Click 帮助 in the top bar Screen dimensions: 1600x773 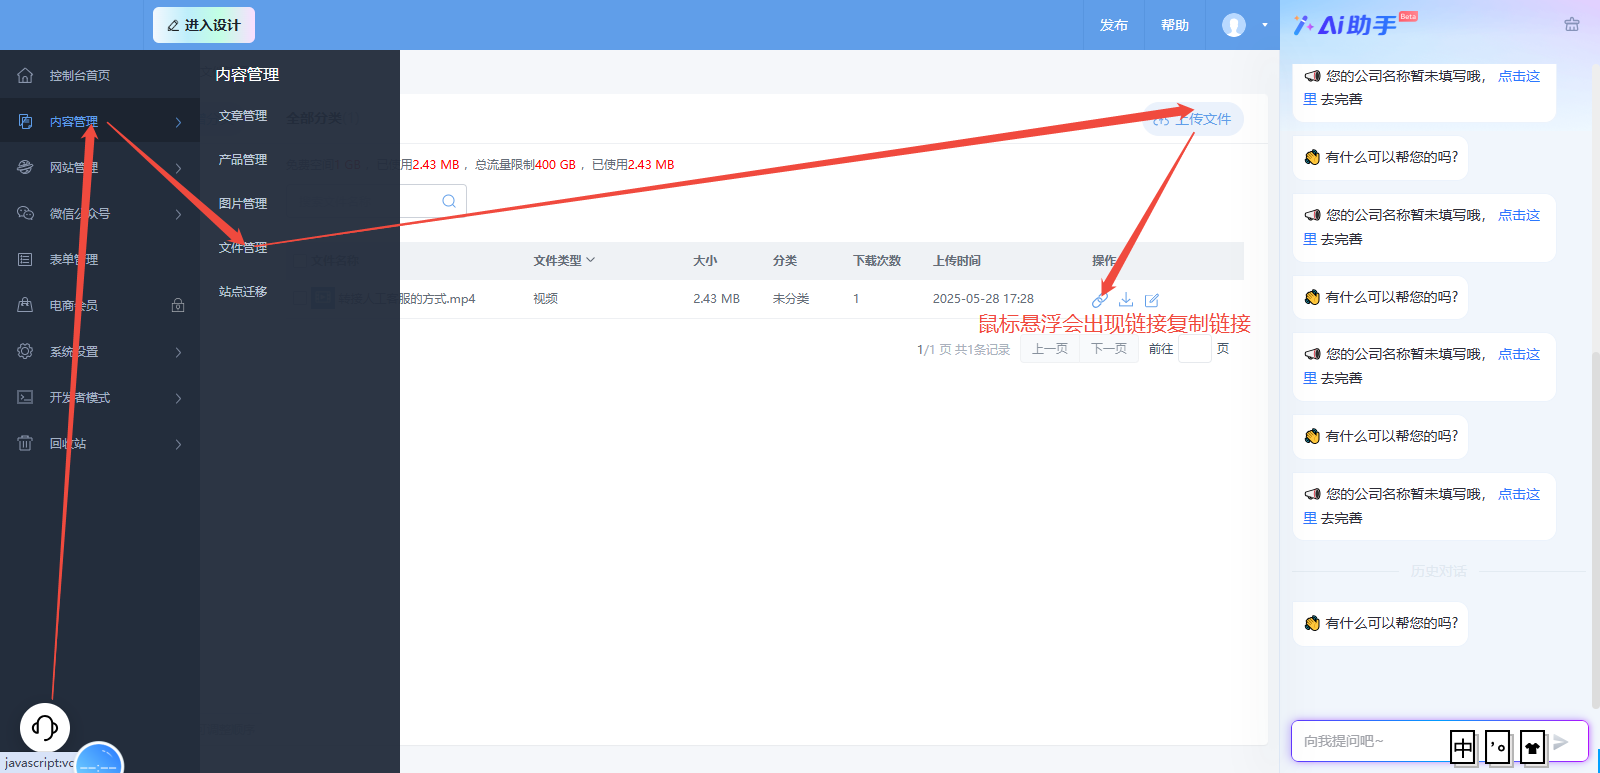pos(1175,25)
